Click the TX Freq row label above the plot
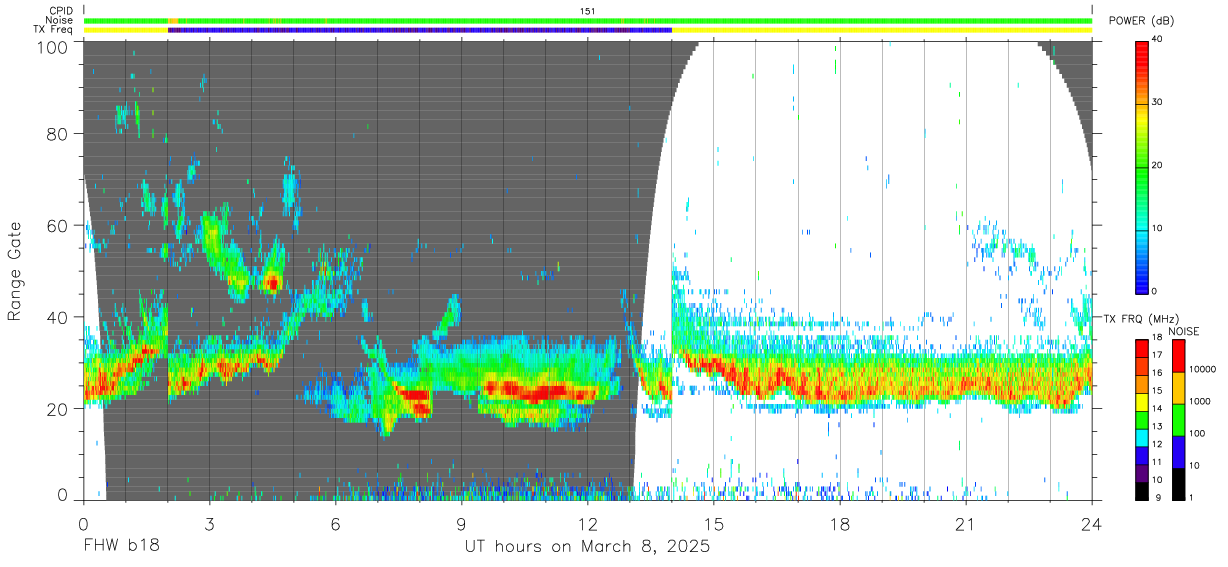Image resolution: width=1228 pixels, height=567 pixels. 52,30
